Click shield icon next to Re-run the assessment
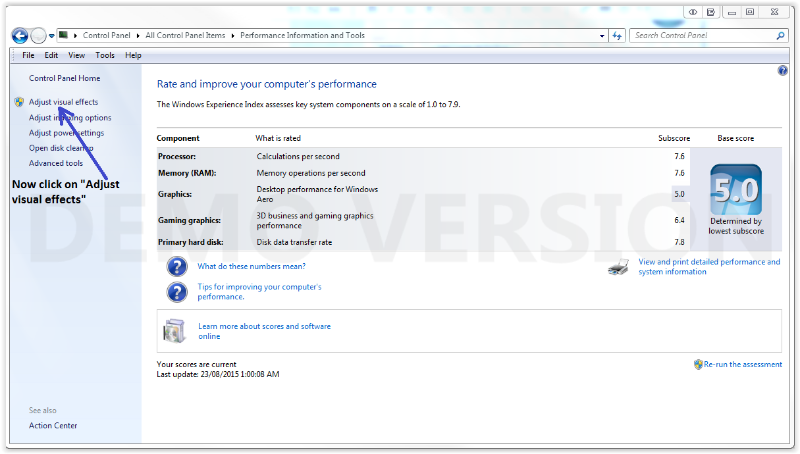The image size is (800, 454). 698,364
